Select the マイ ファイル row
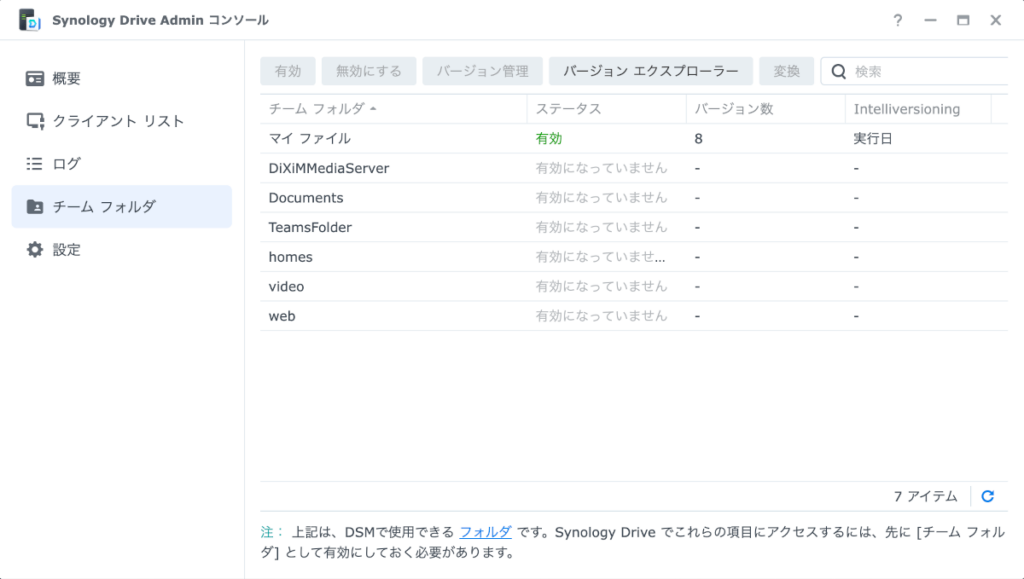The width and height of the screenshot is (1024, 579). tap(634, 138)
